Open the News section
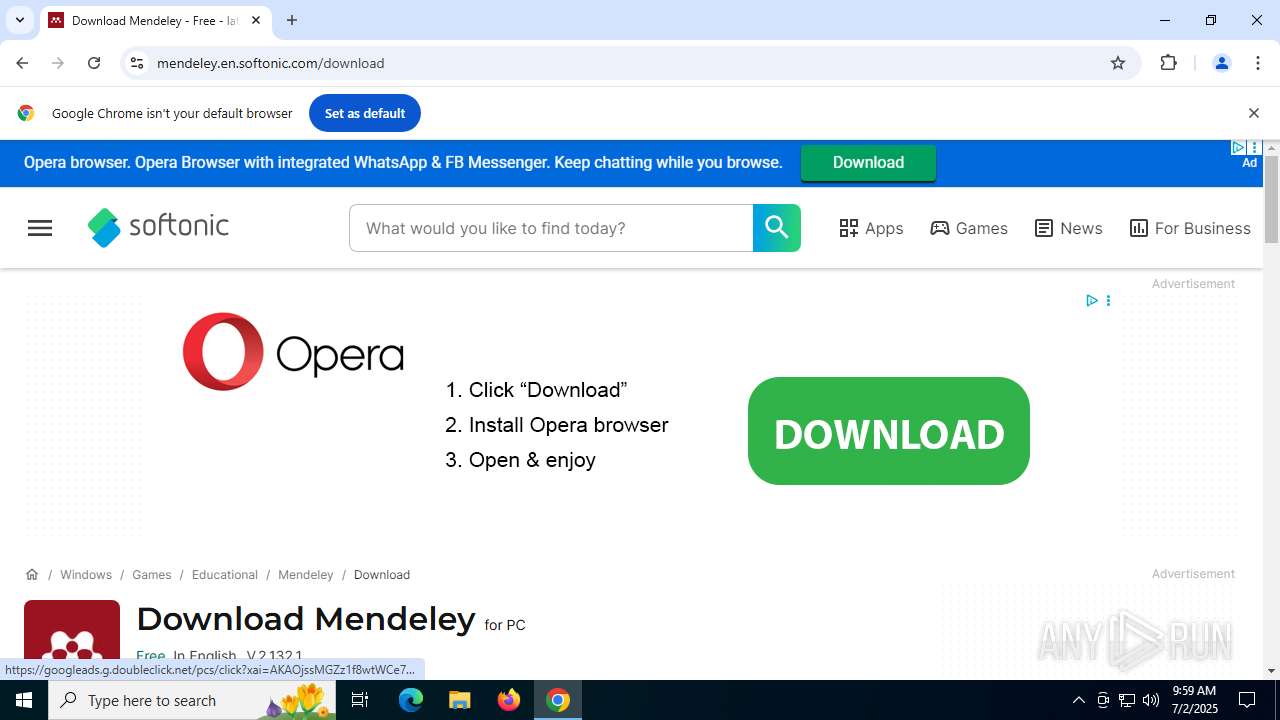This screenshot has width=1280, height=720. (1069, 228)
